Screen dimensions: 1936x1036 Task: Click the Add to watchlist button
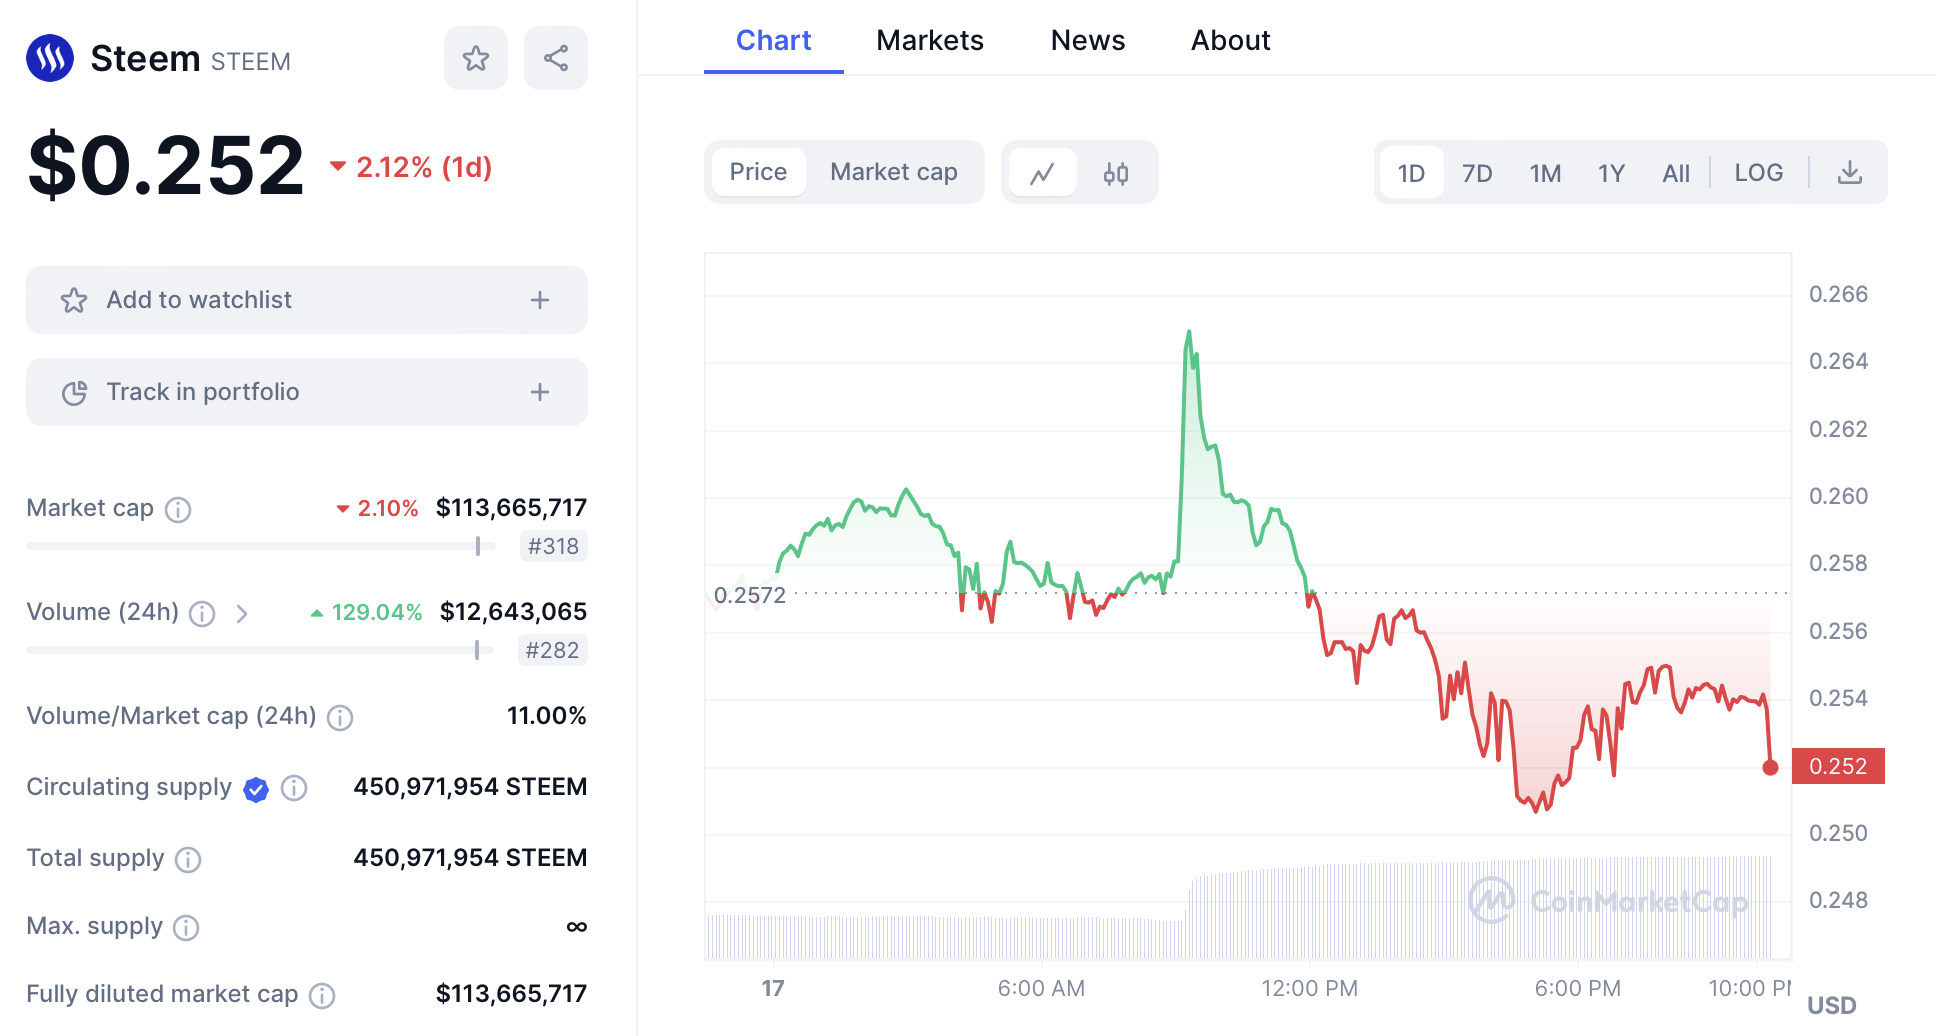[200, 300]
